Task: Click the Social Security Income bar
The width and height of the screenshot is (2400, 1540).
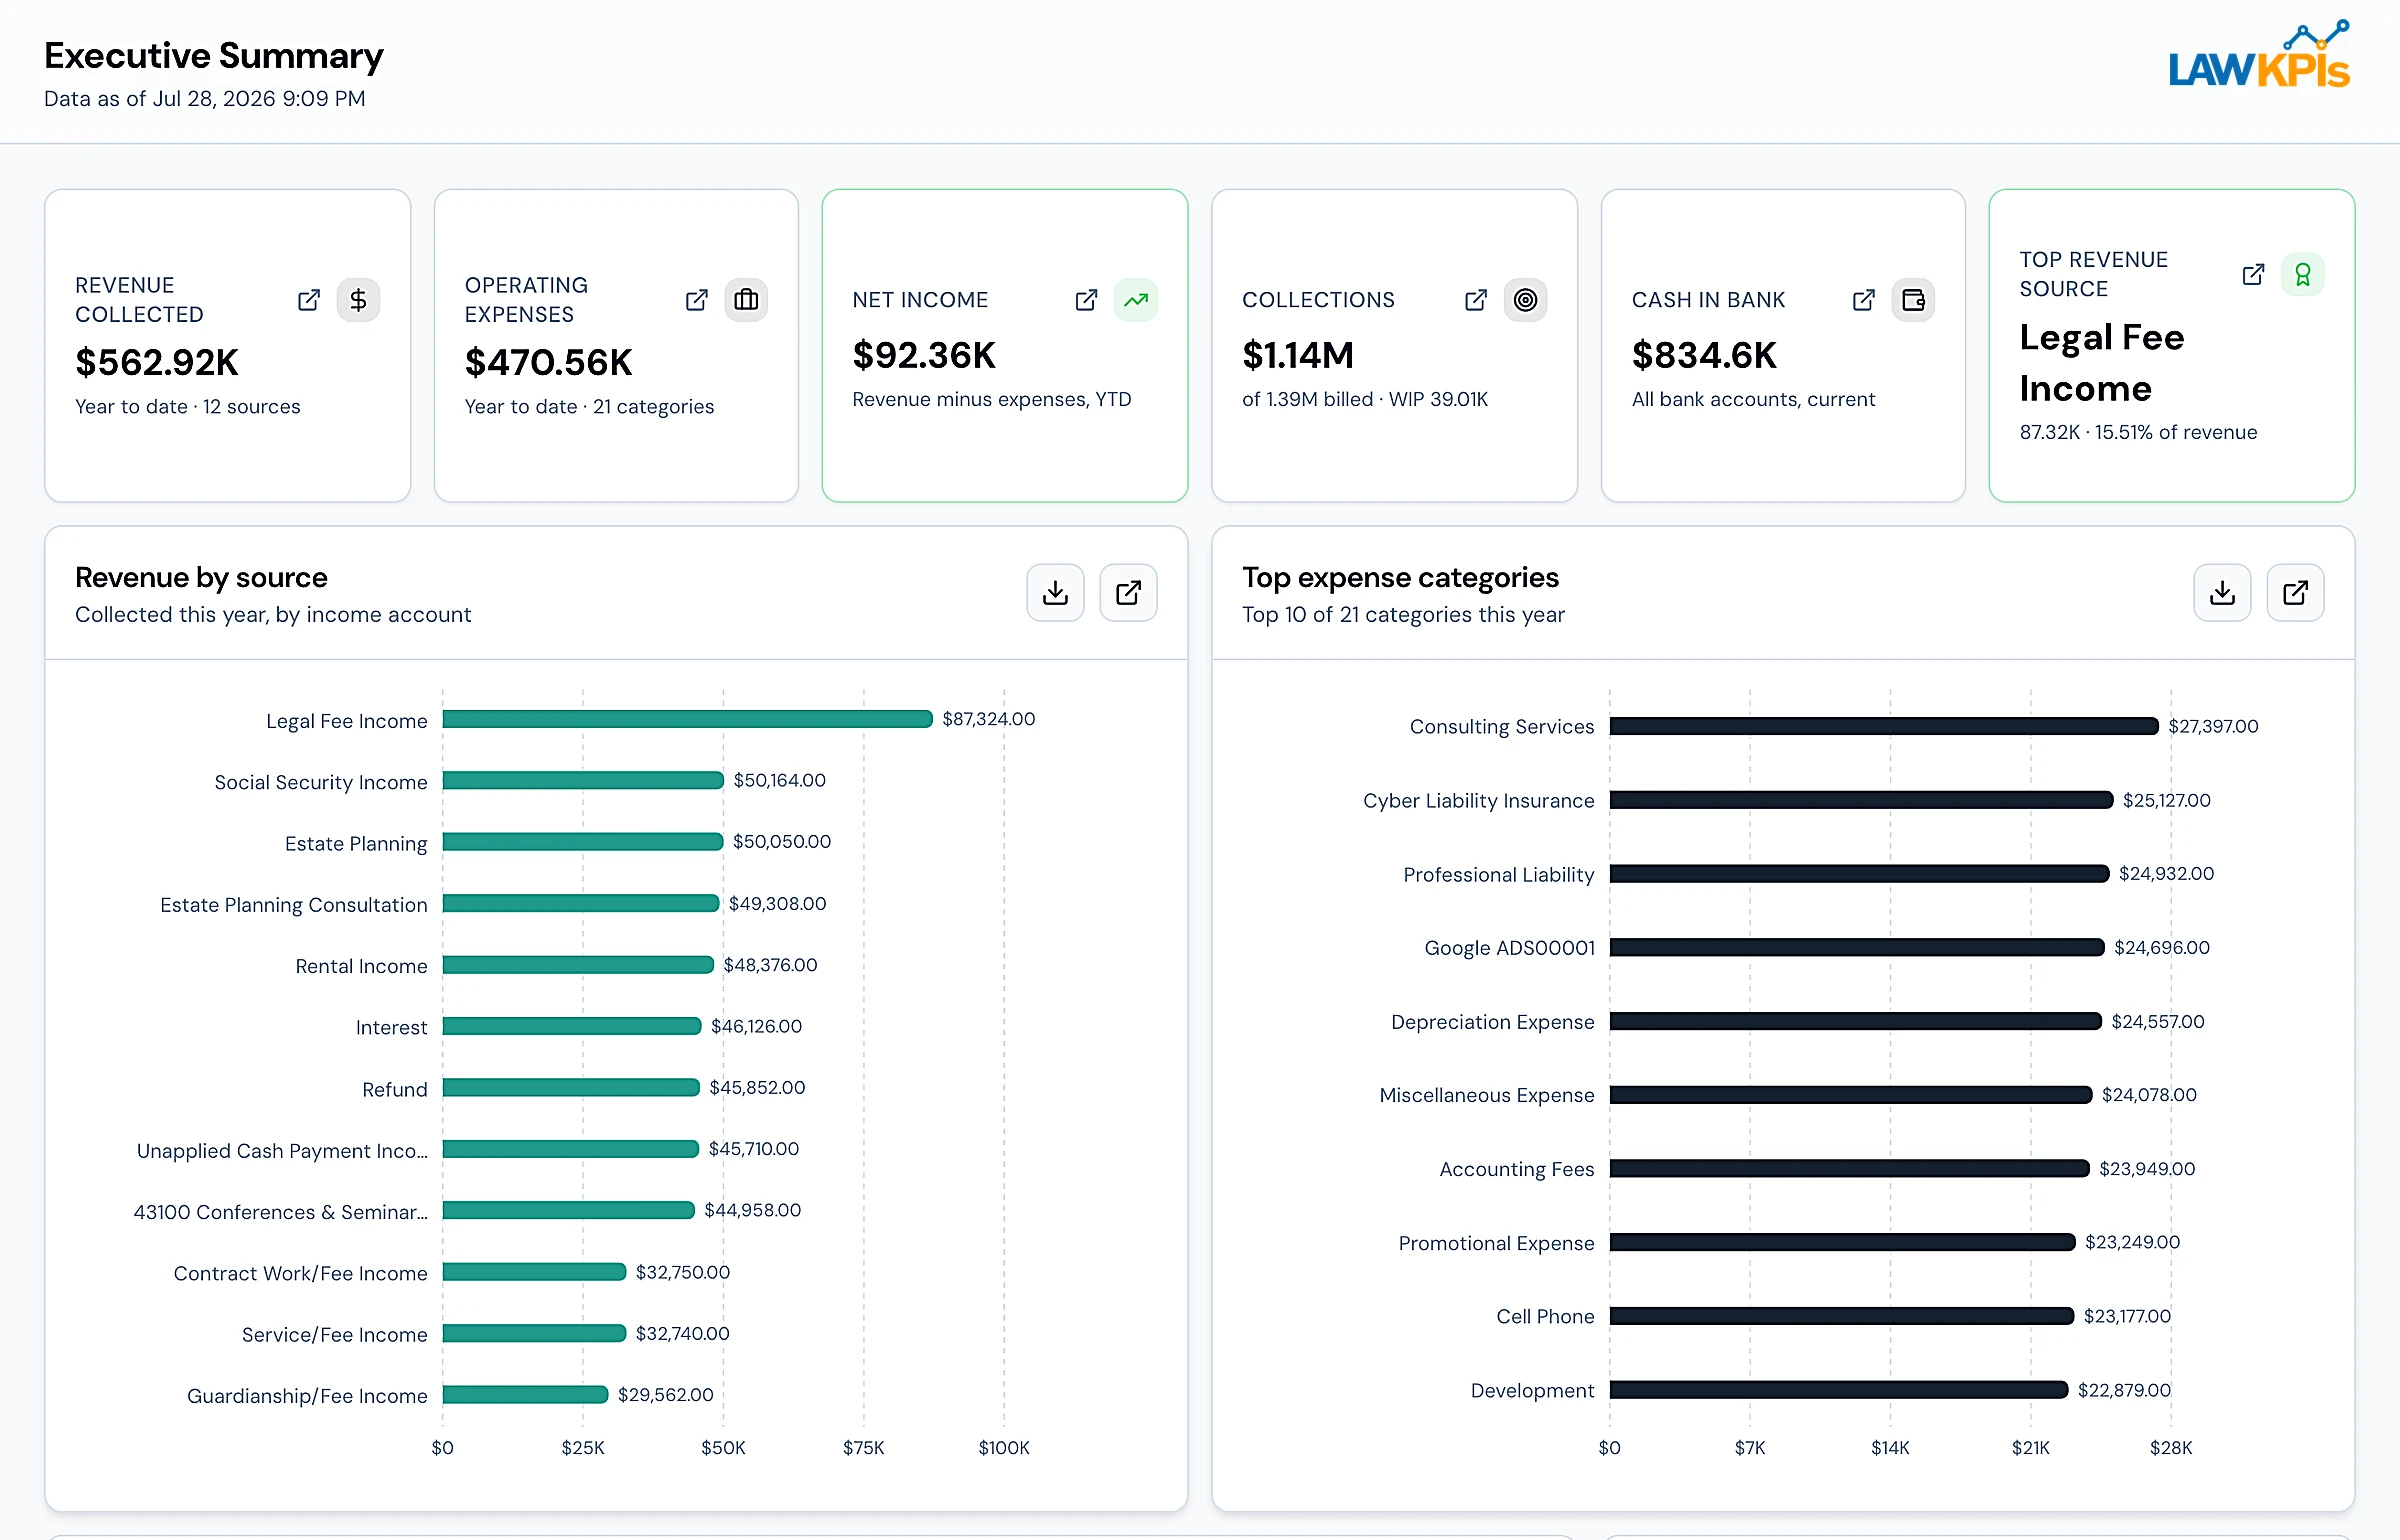Action: pyautogui.click(x=583, y=780)
